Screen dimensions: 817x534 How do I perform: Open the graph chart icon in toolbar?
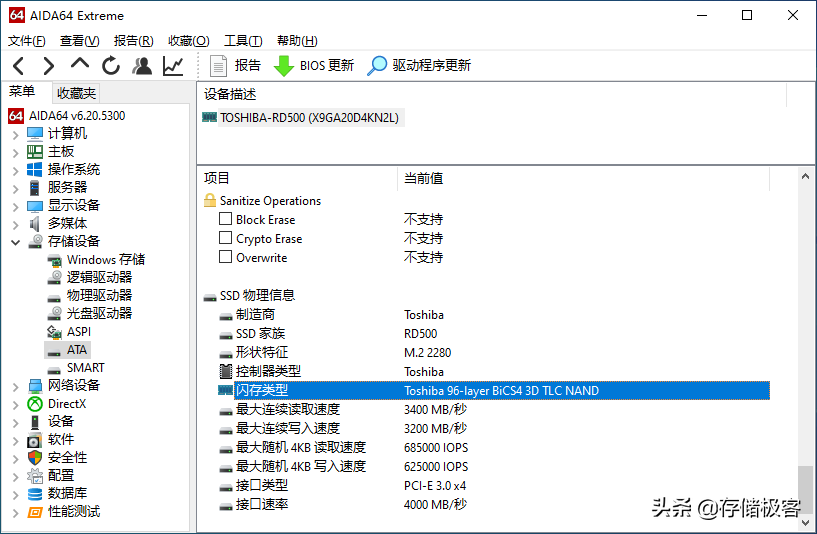point(173,66)
